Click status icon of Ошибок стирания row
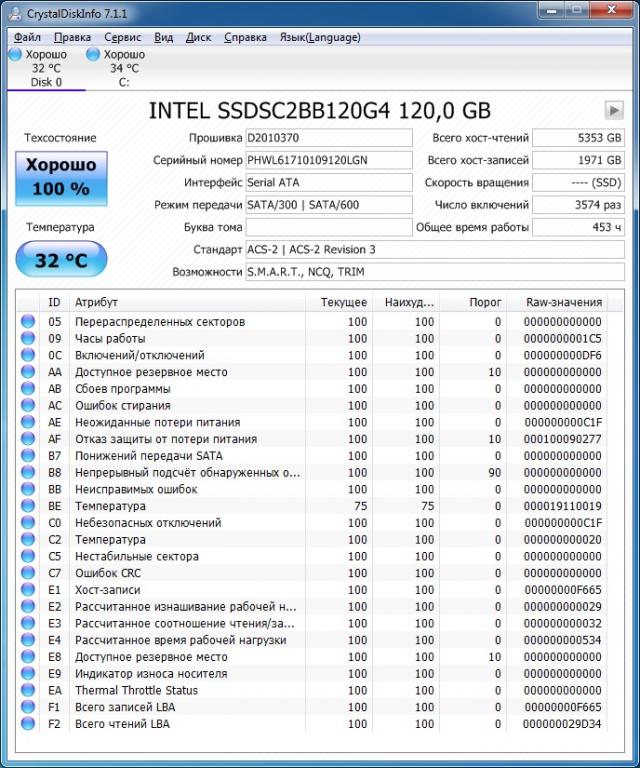The height and width of the screenshot is (768, 640). 28,405
